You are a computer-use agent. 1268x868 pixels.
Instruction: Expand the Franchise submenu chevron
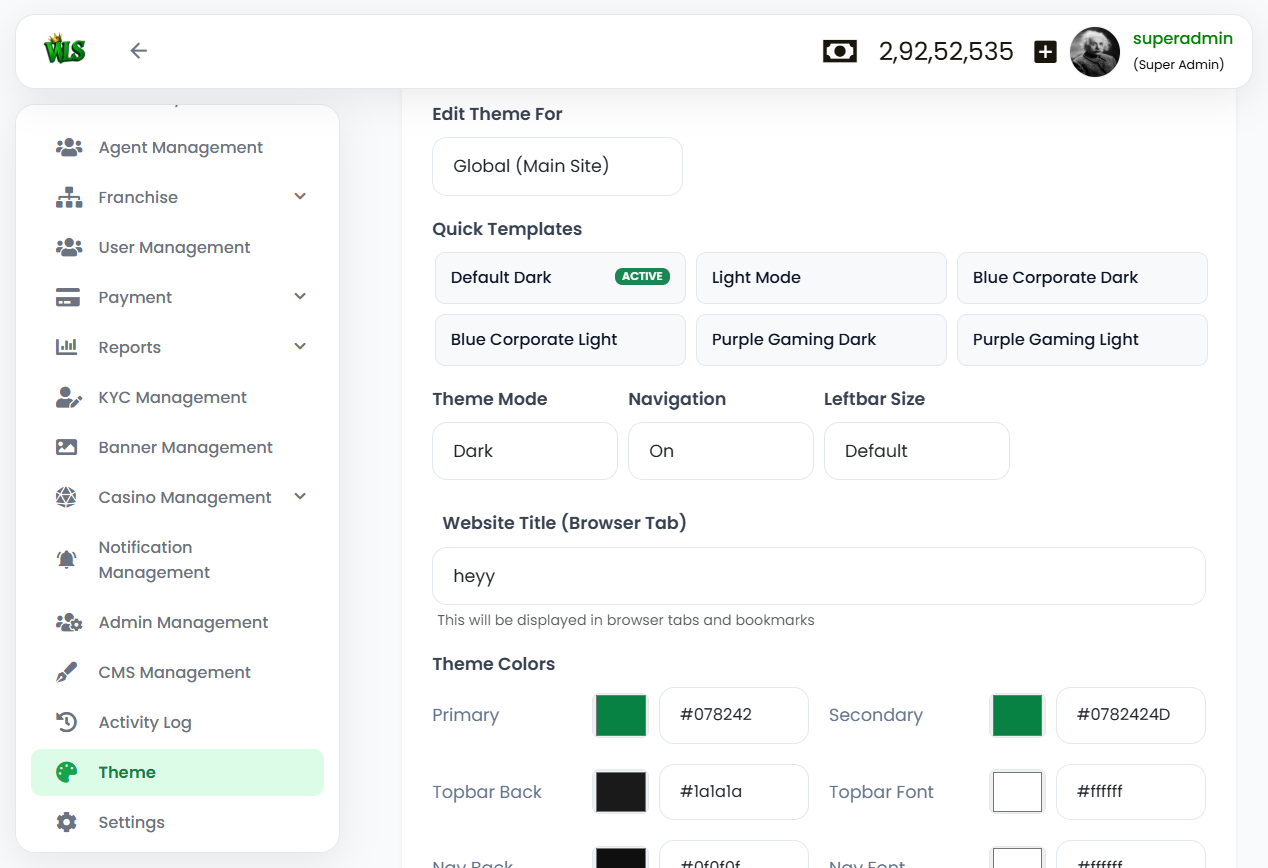pos(300,197)
